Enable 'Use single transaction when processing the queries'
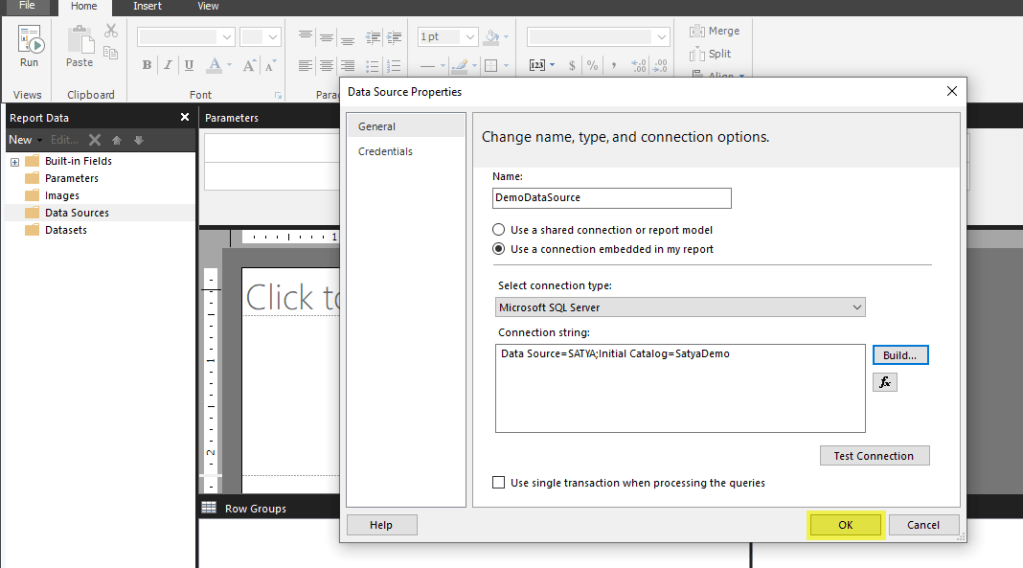 pos(499,483)
